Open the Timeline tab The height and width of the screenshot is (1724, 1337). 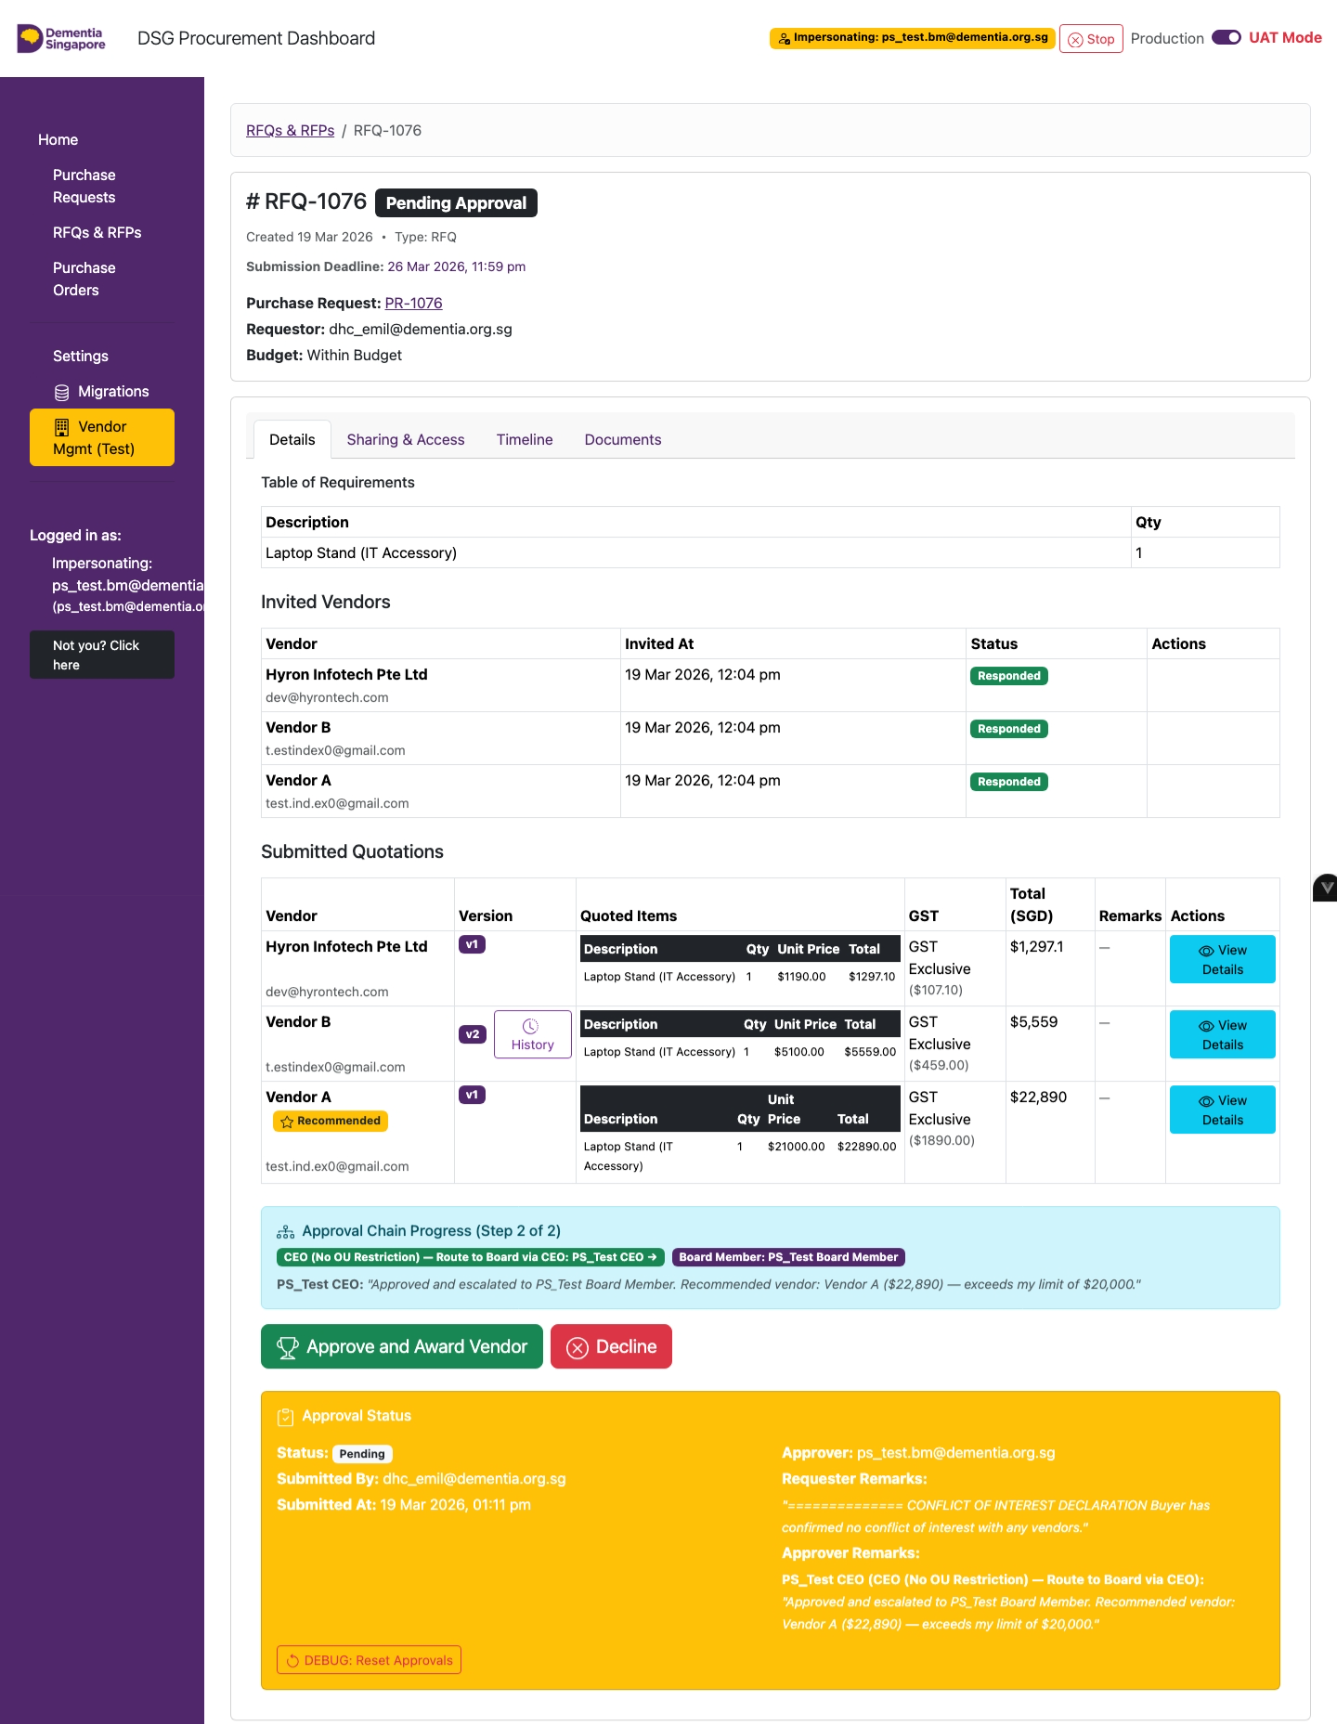pos(525,440)
